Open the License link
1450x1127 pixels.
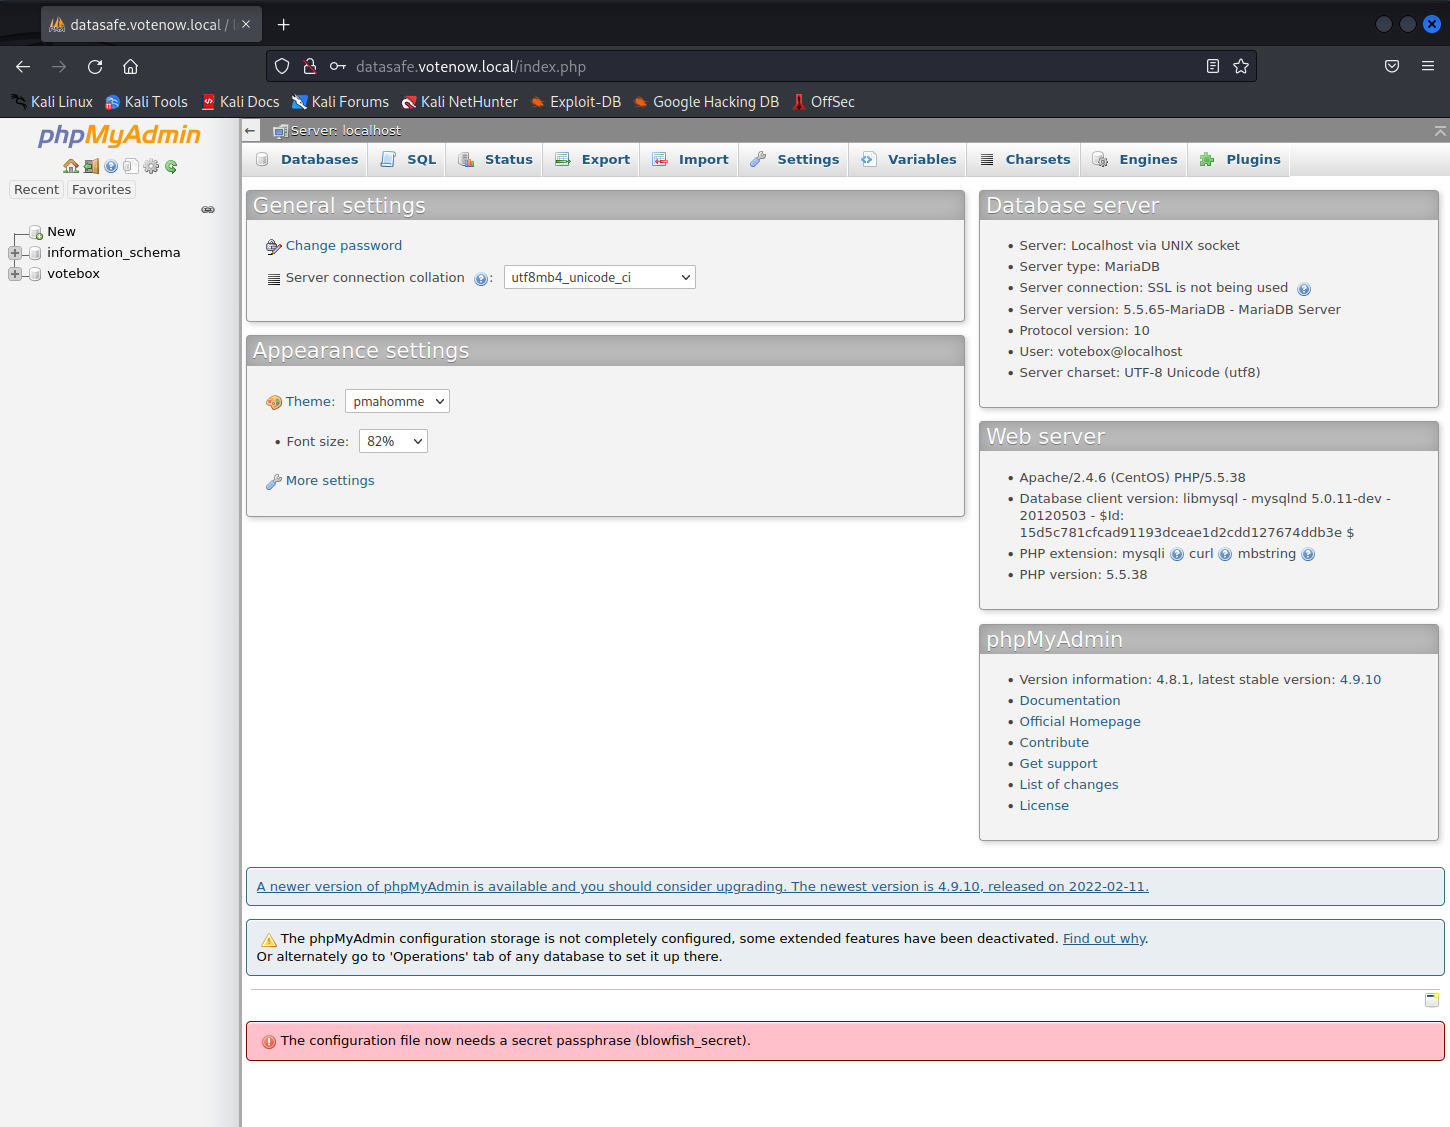[1044, 806]
